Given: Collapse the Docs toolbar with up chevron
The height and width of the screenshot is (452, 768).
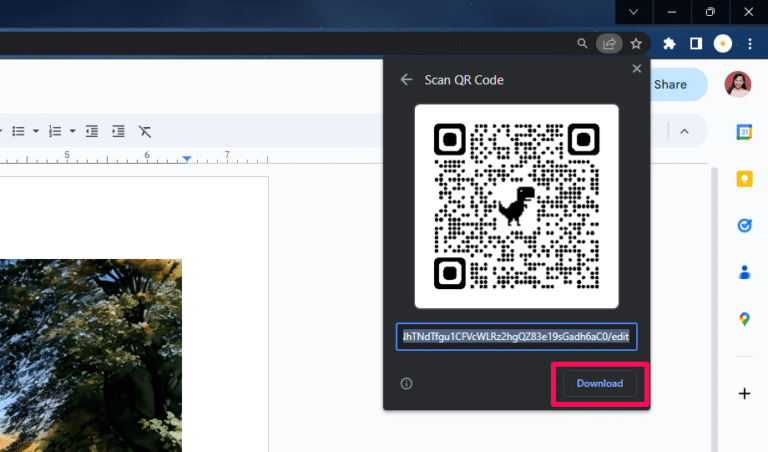Looking at the screenshot, I should pyautogui.click(x=684, y=131).
